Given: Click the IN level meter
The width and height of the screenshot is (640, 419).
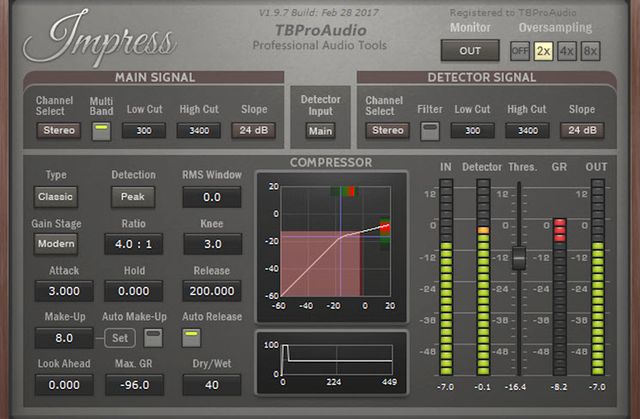Looking at the screenshot, I should (446, 277).
